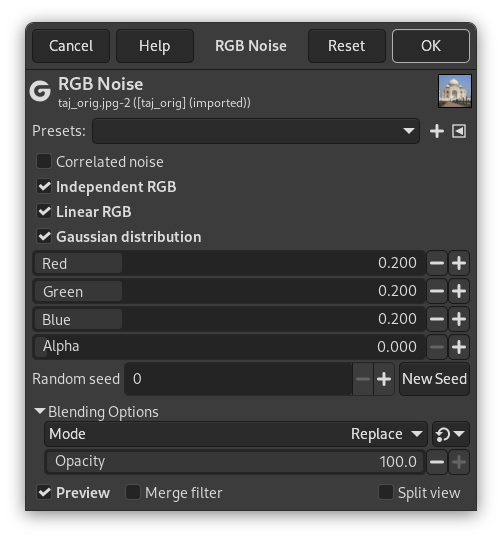This screenshot has width=502, height=539.
Task: Increase the Alpha value with plus
Action: pos(459,347)
